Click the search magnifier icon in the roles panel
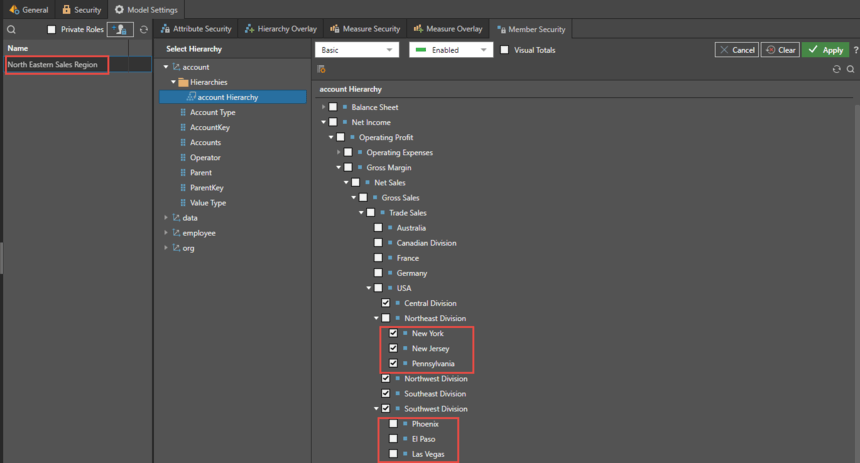The height and width of the screenshot is (463, 860). [11, 30]
